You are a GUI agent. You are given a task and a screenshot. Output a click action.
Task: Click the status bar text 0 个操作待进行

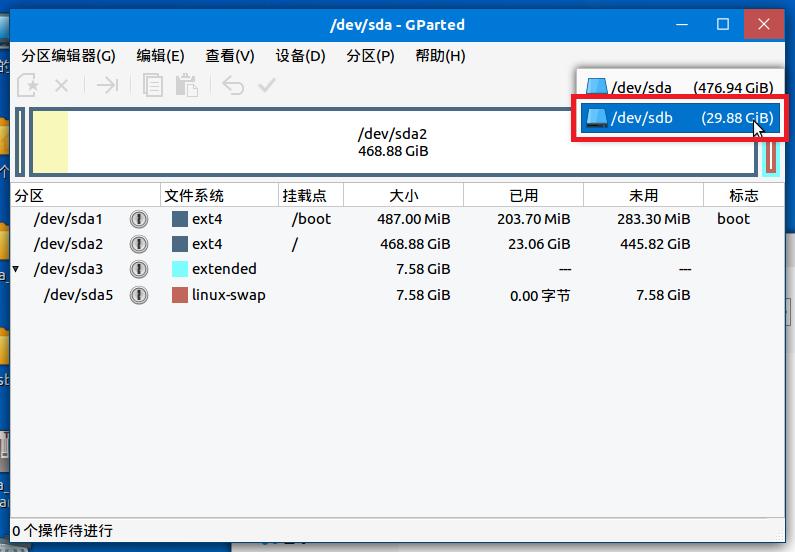(62, 531)
